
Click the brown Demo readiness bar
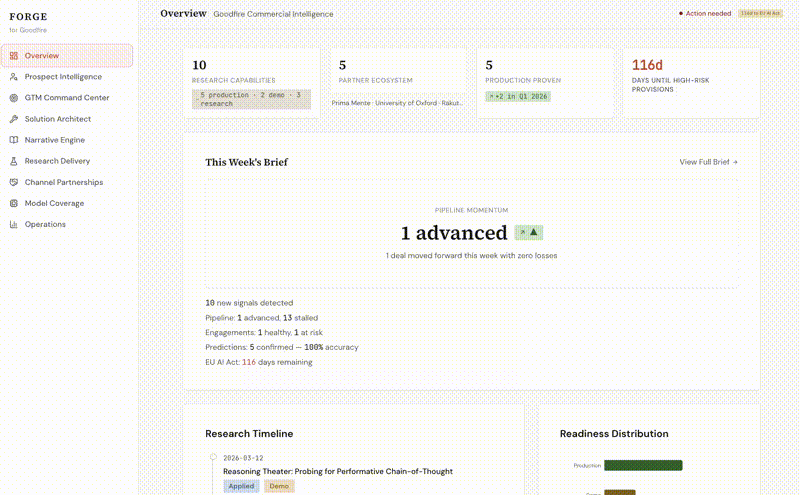point(620,492)
